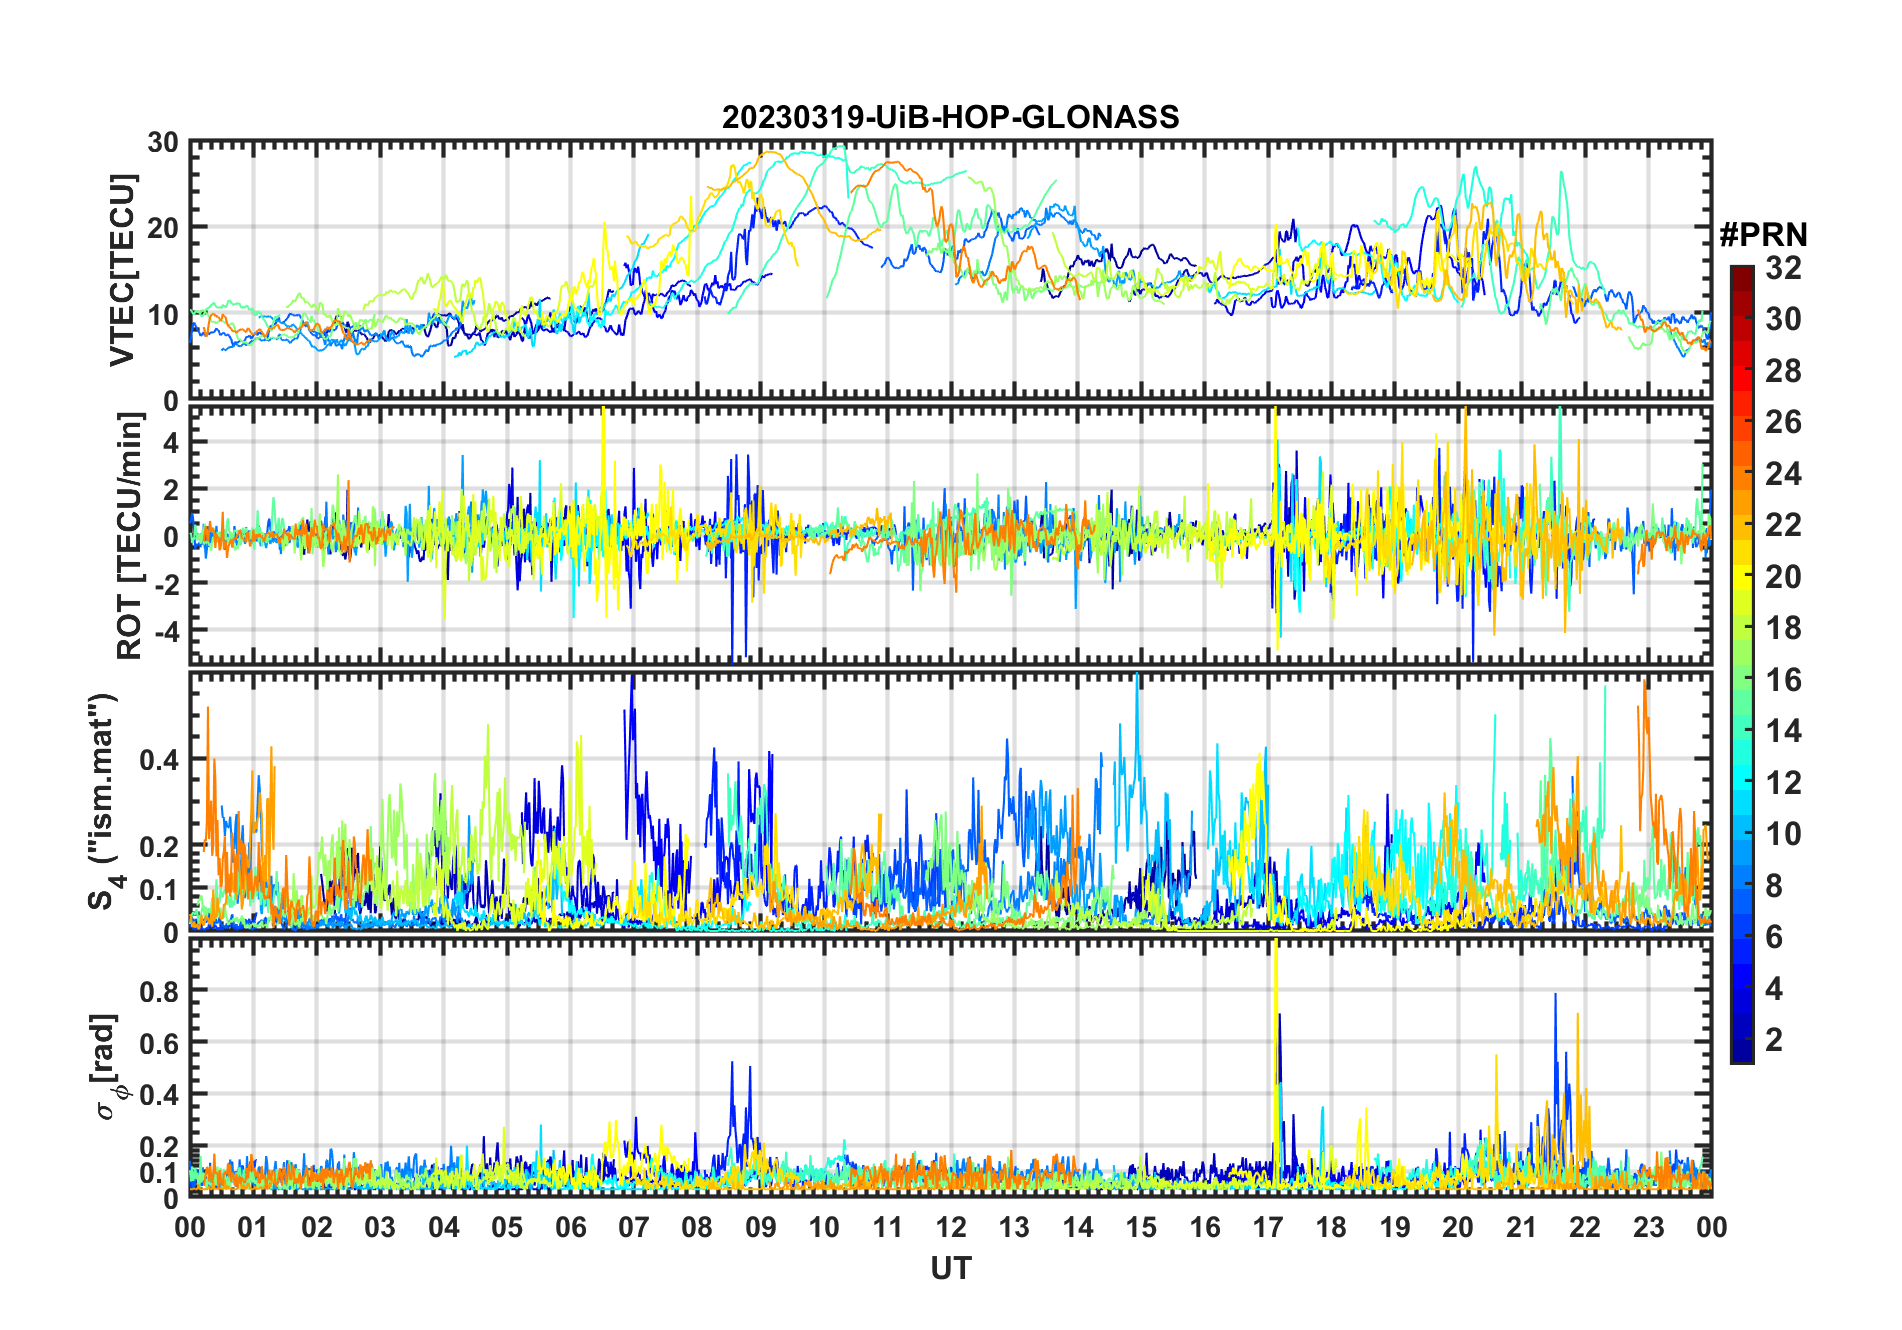Screen dimensions: 1902x1330
Task: Click the UT x-axis label
Action: (x=951, y=1269)
